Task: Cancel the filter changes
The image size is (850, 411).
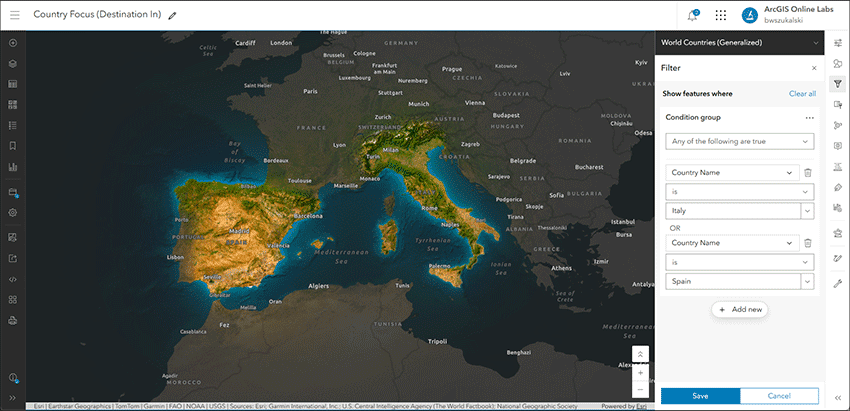Action: coord(780,396)
